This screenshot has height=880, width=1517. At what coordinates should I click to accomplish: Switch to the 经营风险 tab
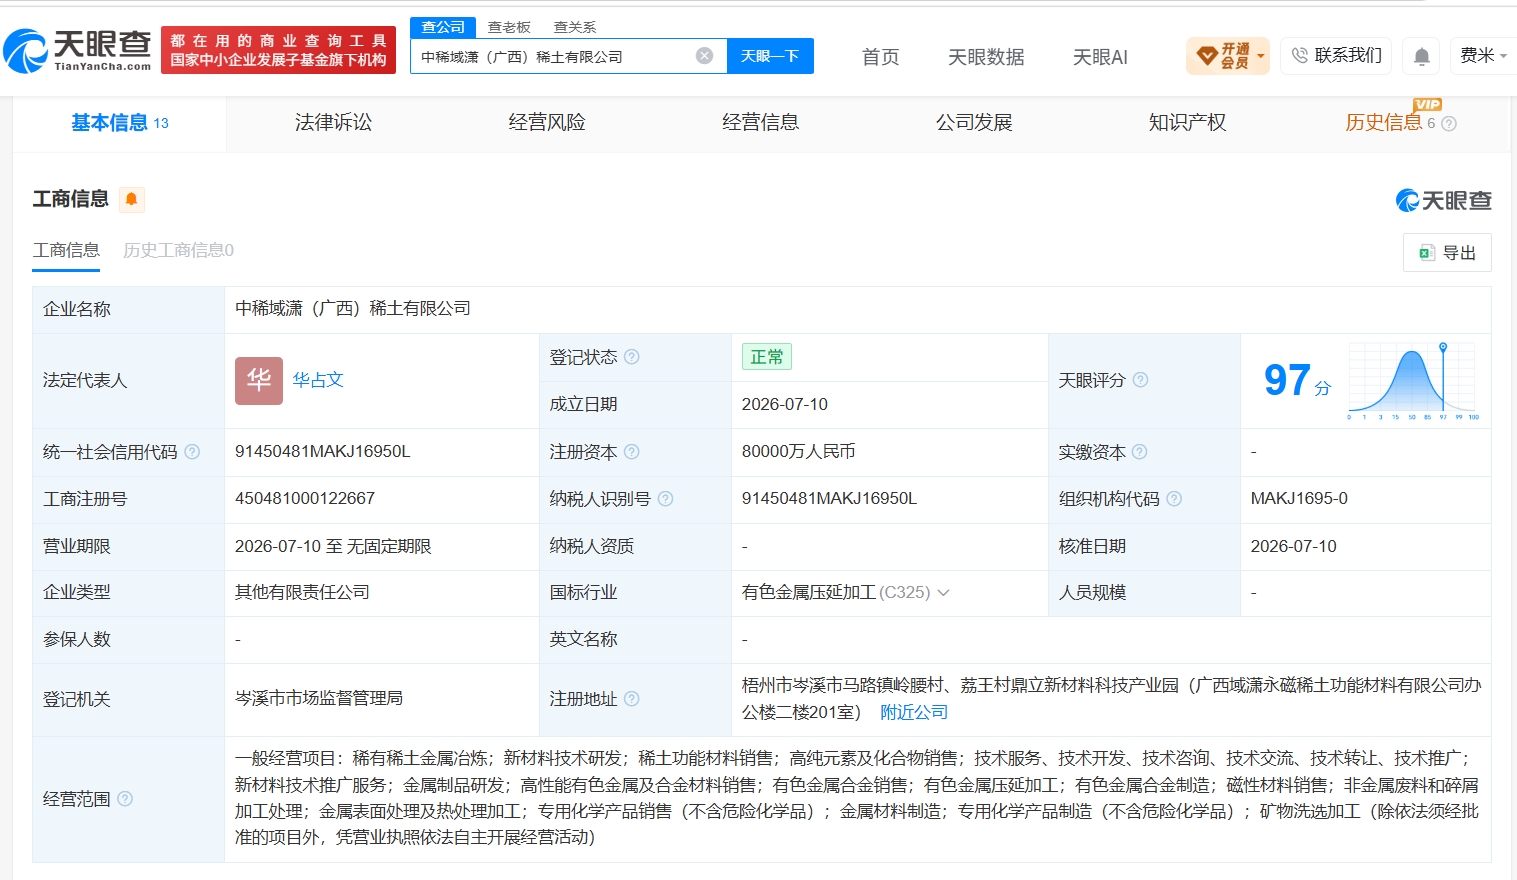click(x=547, y=123)
